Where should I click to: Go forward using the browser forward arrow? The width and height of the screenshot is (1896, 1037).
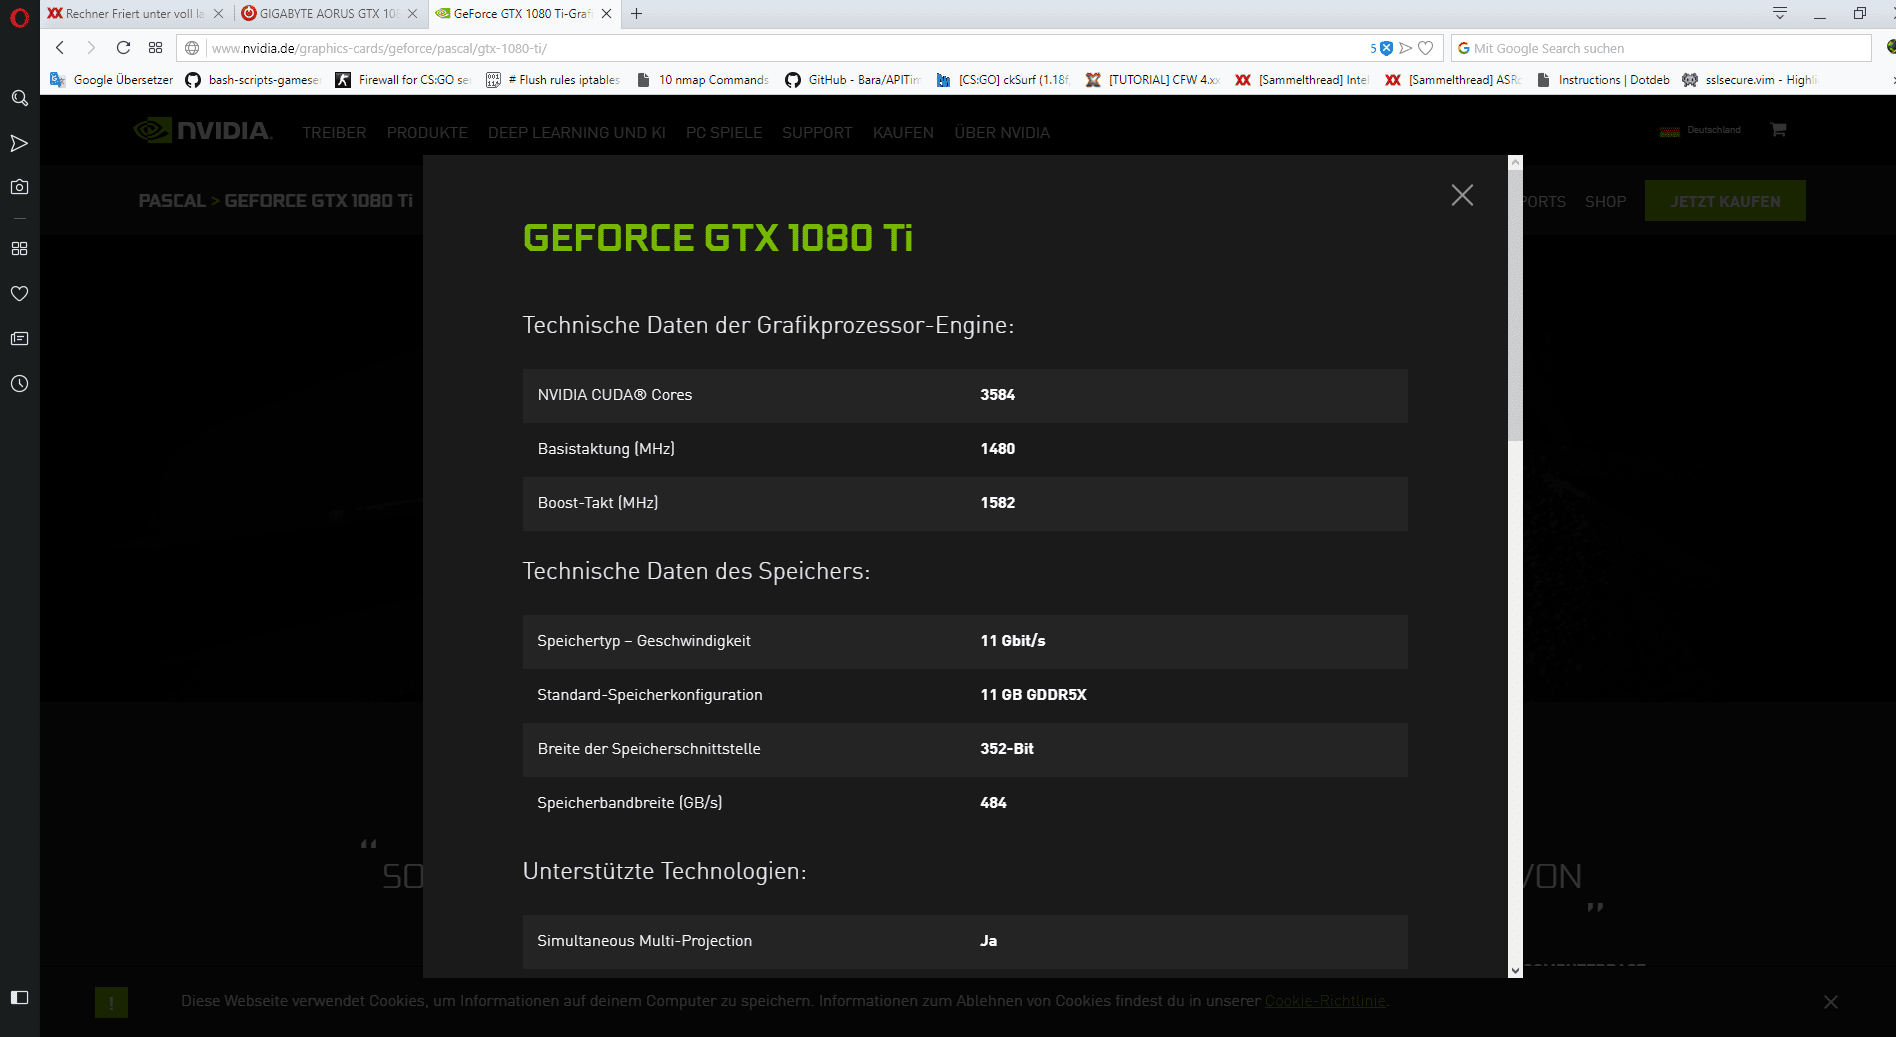[91, 47]
